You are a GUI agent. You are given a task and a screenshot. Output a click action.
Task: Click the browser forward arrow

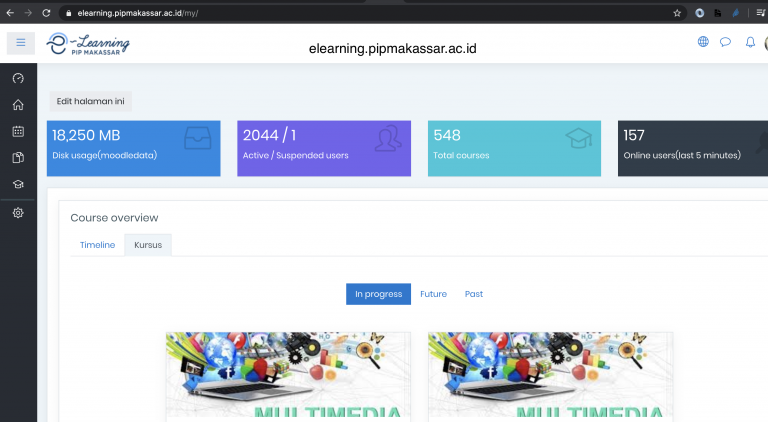[28, 13]
